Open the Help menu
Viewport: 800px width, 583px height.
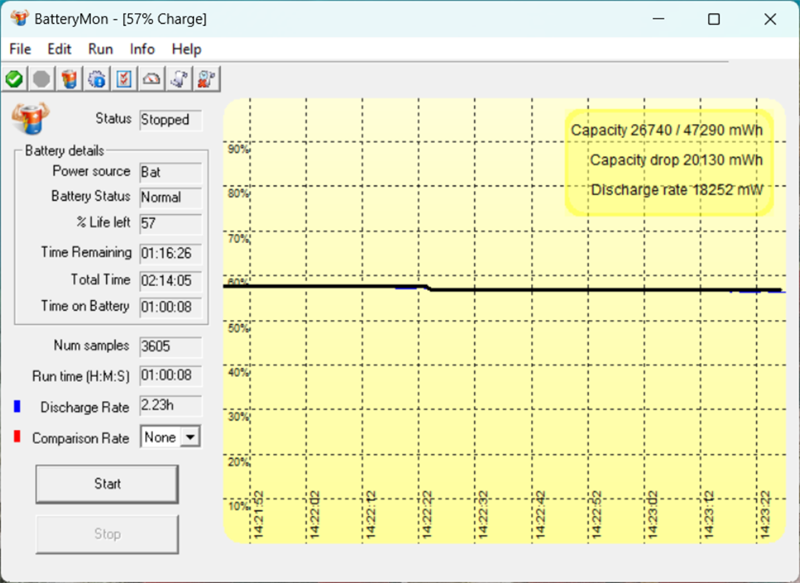point(187,49)
